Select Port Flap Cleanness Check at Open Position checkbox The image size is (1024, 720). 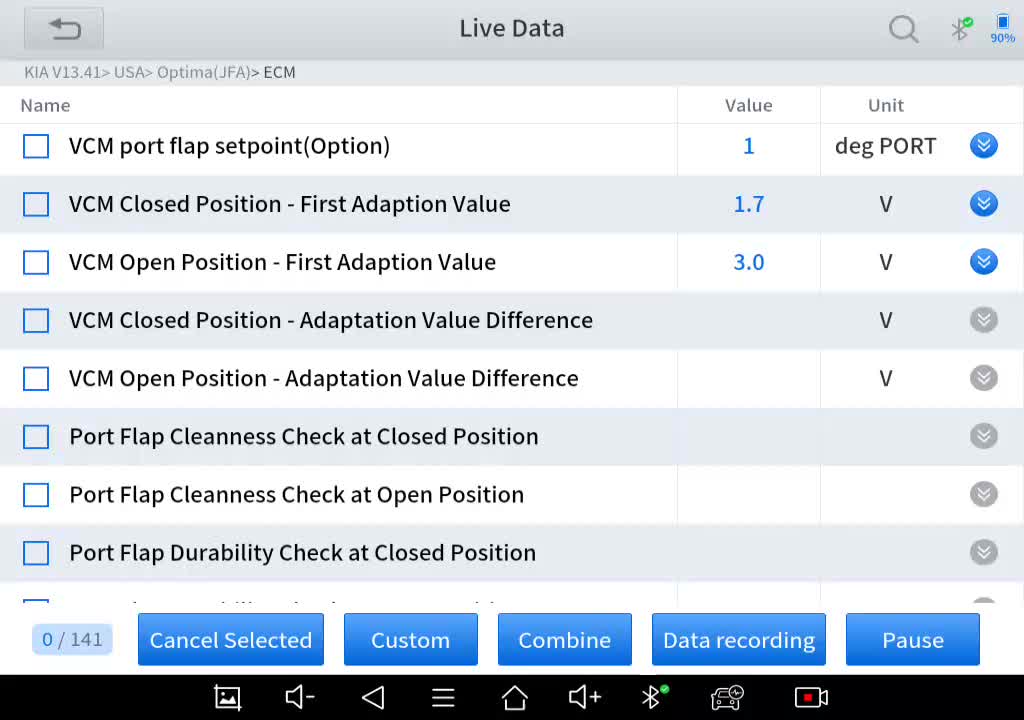click(x=36, y=495)
